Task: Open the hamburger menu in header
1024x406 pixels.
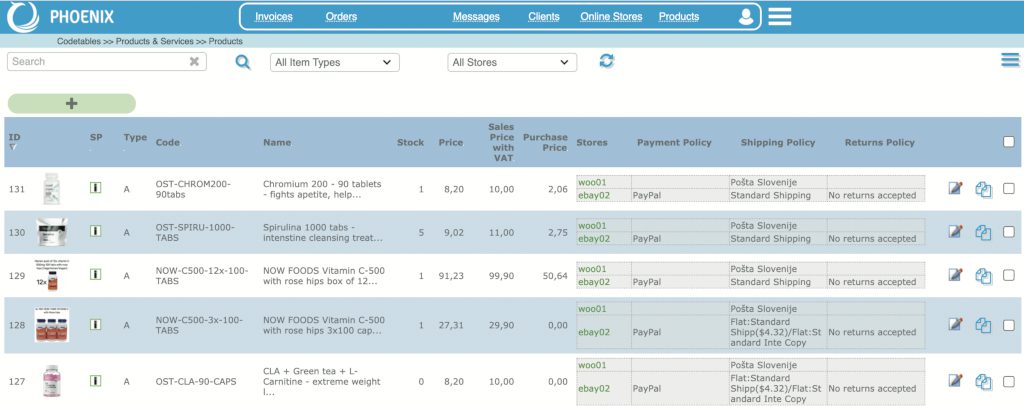Action: (x=780, y=17)
